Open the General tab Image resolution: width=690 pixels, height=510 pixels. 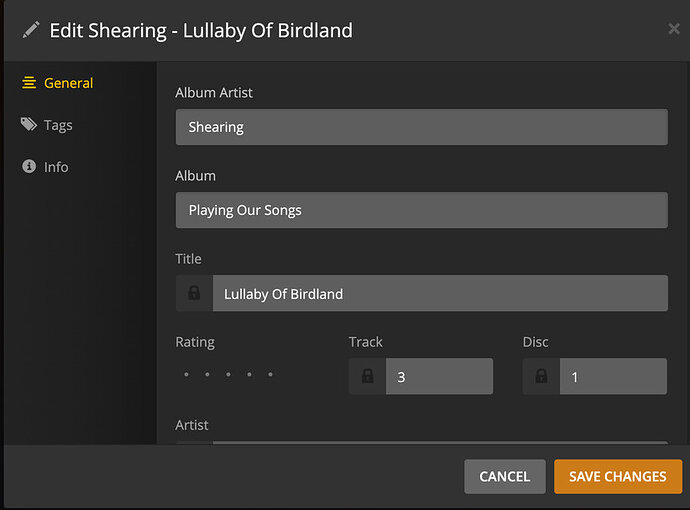coord(68,83)
